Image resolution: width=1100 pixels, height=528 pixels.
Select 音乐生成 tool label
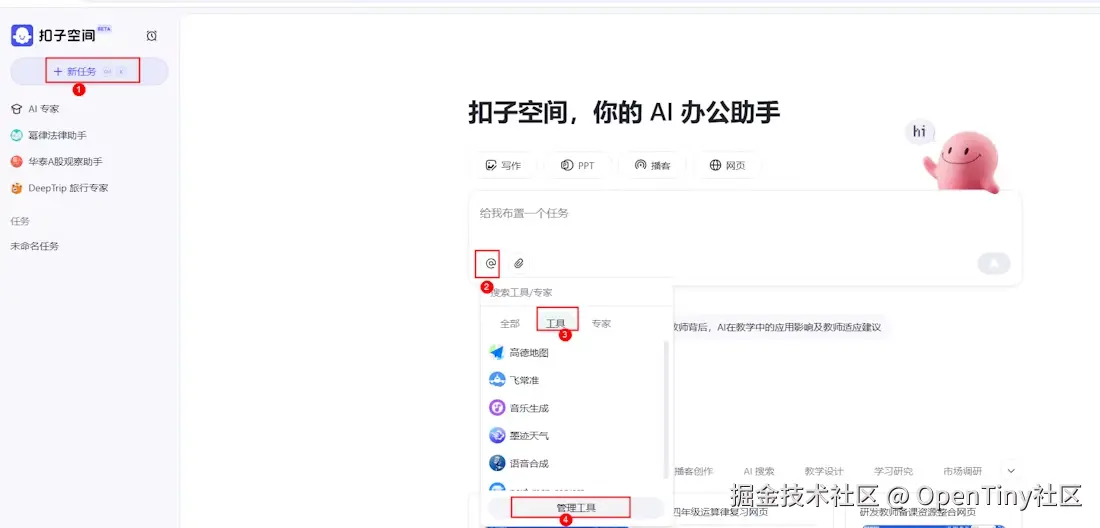529,408
